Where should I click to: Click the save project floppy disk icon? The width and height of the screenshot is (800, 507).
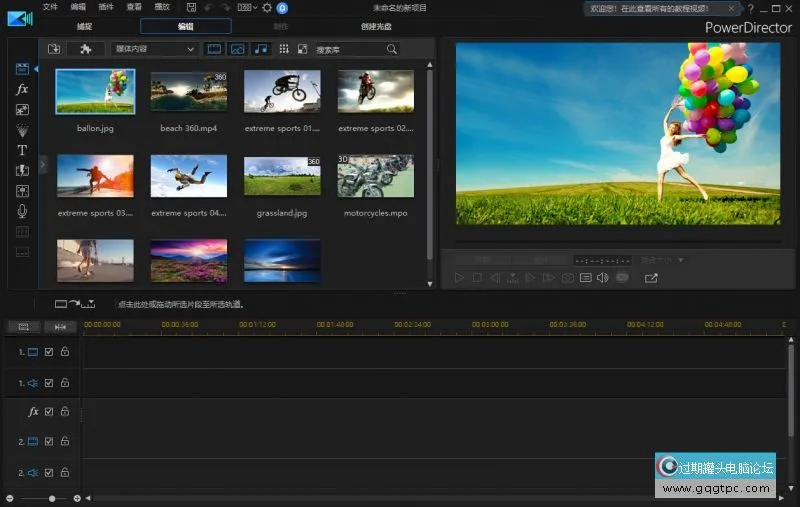[x=192, y=8]
